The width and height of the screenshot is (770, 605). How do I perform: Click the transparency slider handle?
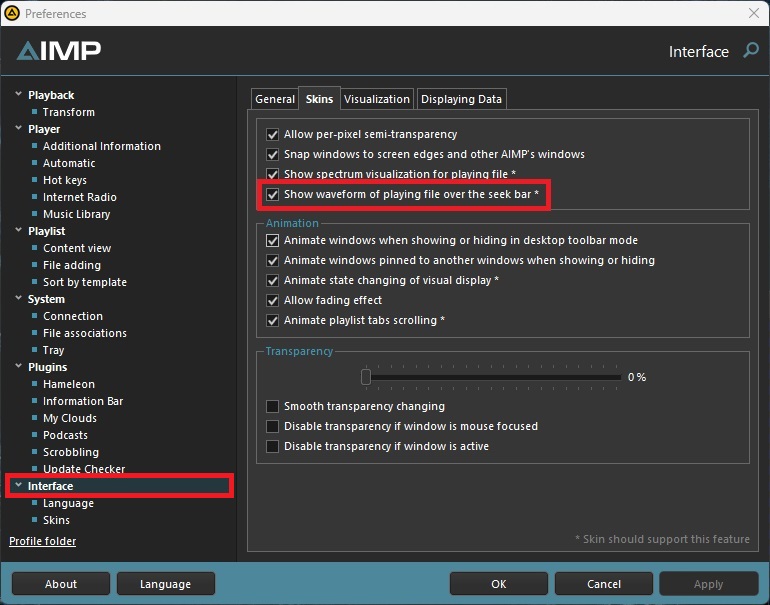tap(366, 377)
